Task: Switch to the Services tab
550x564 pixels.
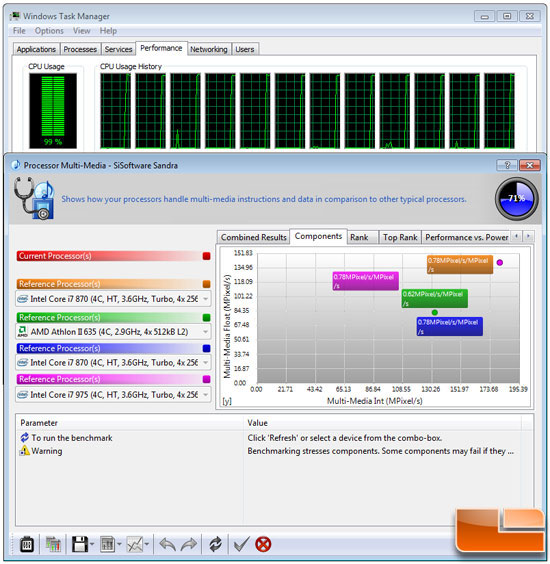Action: pos(118,49)
